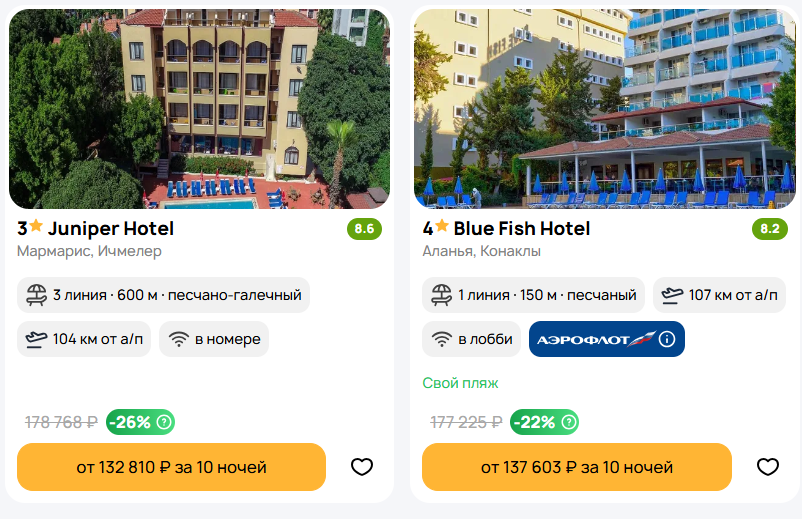Book Blue Fish Hotel from 137 603 ₽ button

coord(576,467)
